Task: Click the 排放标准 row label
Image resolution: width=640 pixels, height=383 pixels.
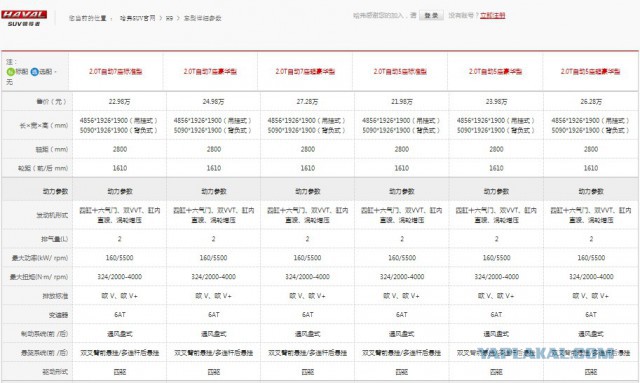Action: [x=56, y=296]
